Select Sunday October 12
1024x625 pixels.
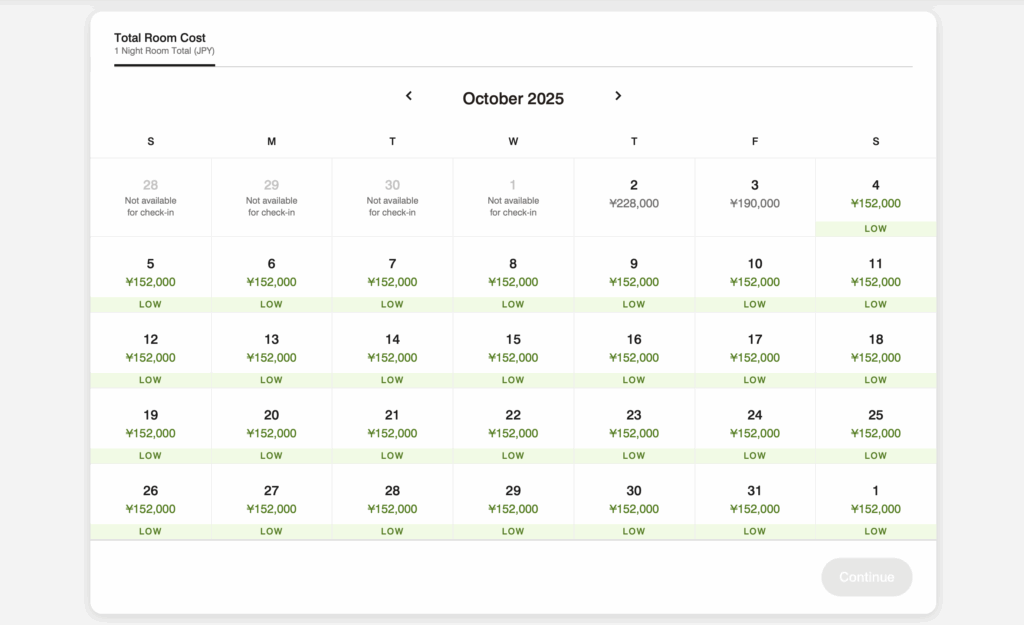click(x=151, y=348)
